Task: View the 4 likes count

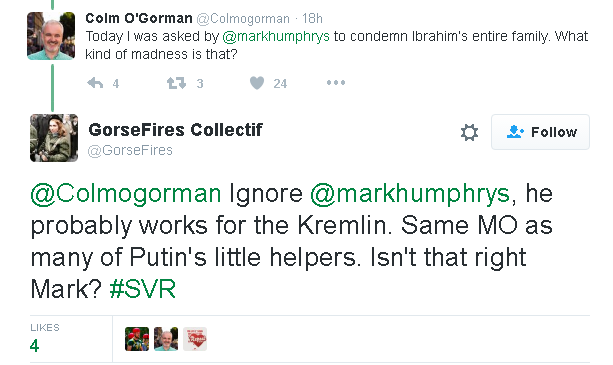Action: tap(34, 346)
